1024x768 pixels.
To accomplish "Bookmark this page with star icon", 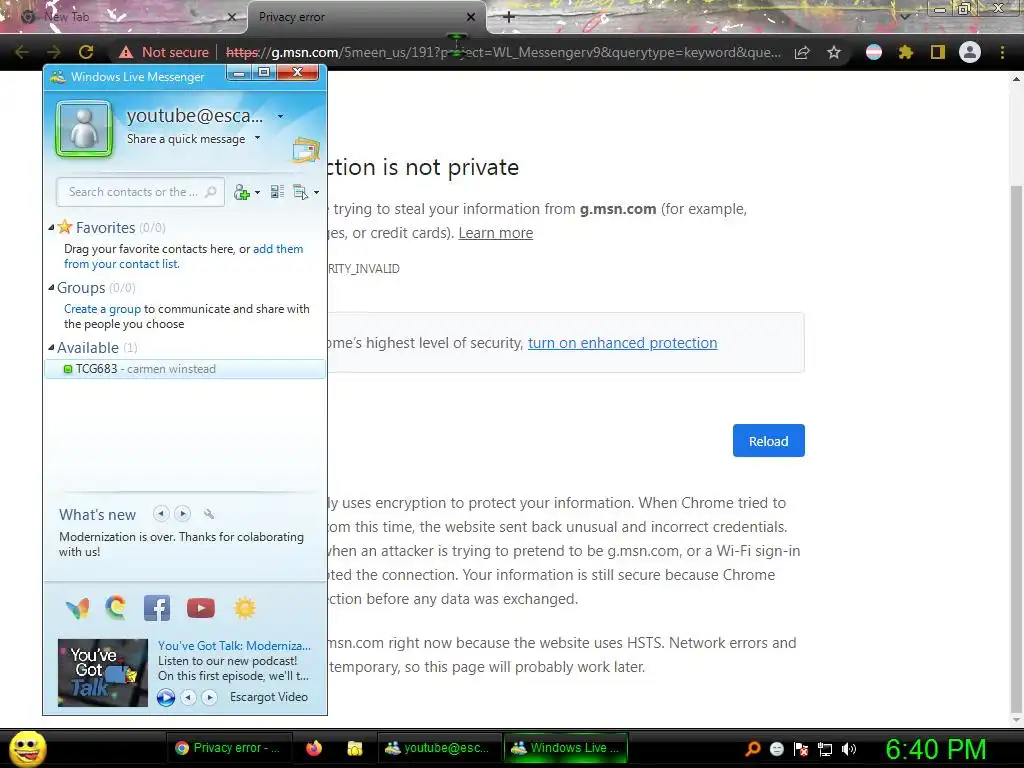I will pyautogui.click(x=834, y=52).
